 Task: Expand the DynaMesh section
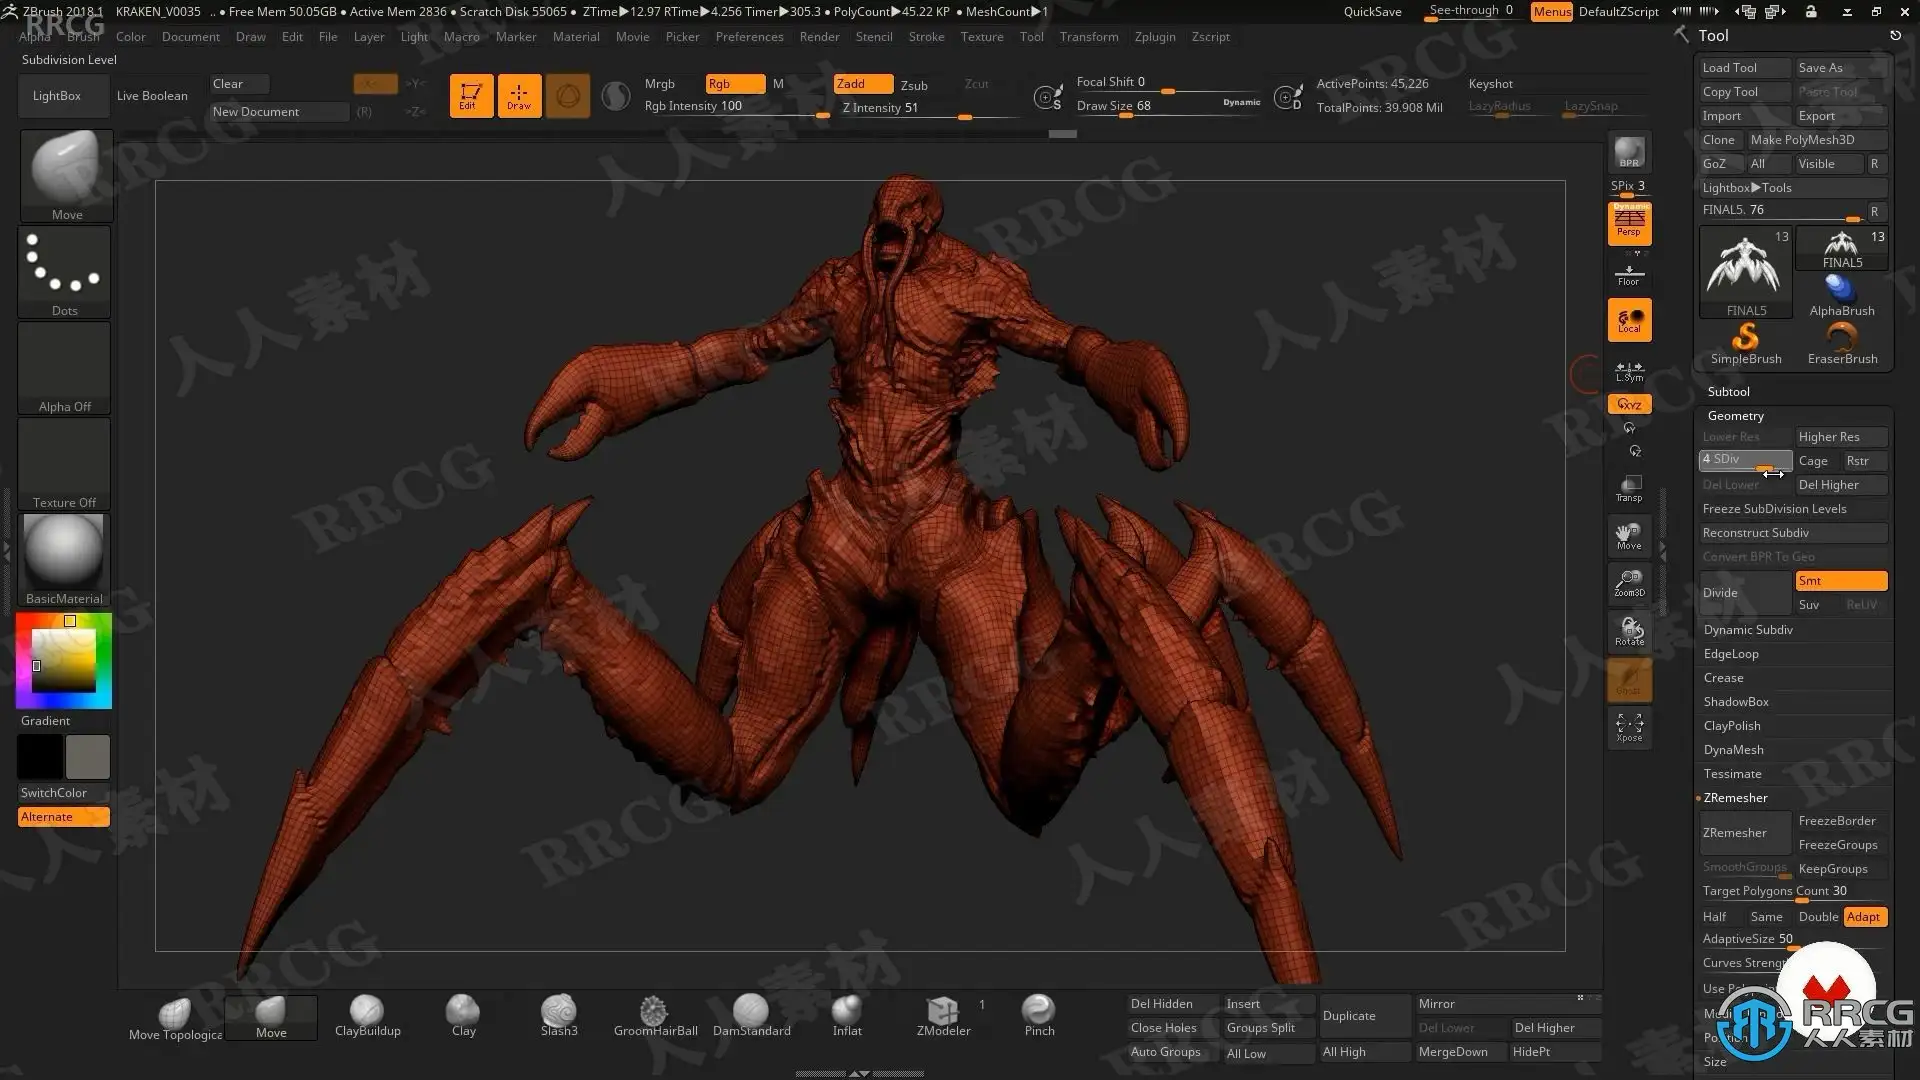tap(1733, 750)
